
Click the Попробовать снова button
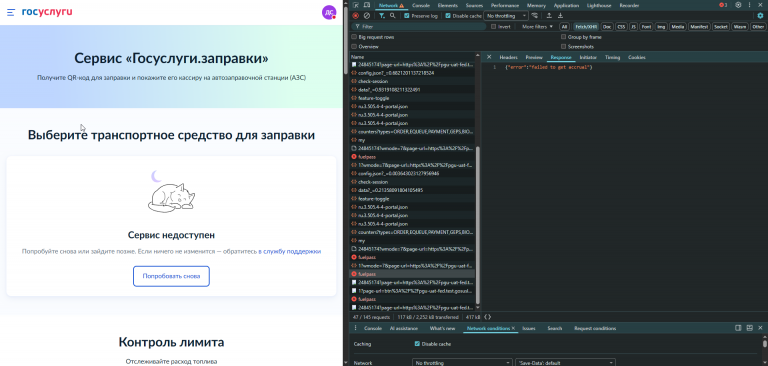coord(171,276)
